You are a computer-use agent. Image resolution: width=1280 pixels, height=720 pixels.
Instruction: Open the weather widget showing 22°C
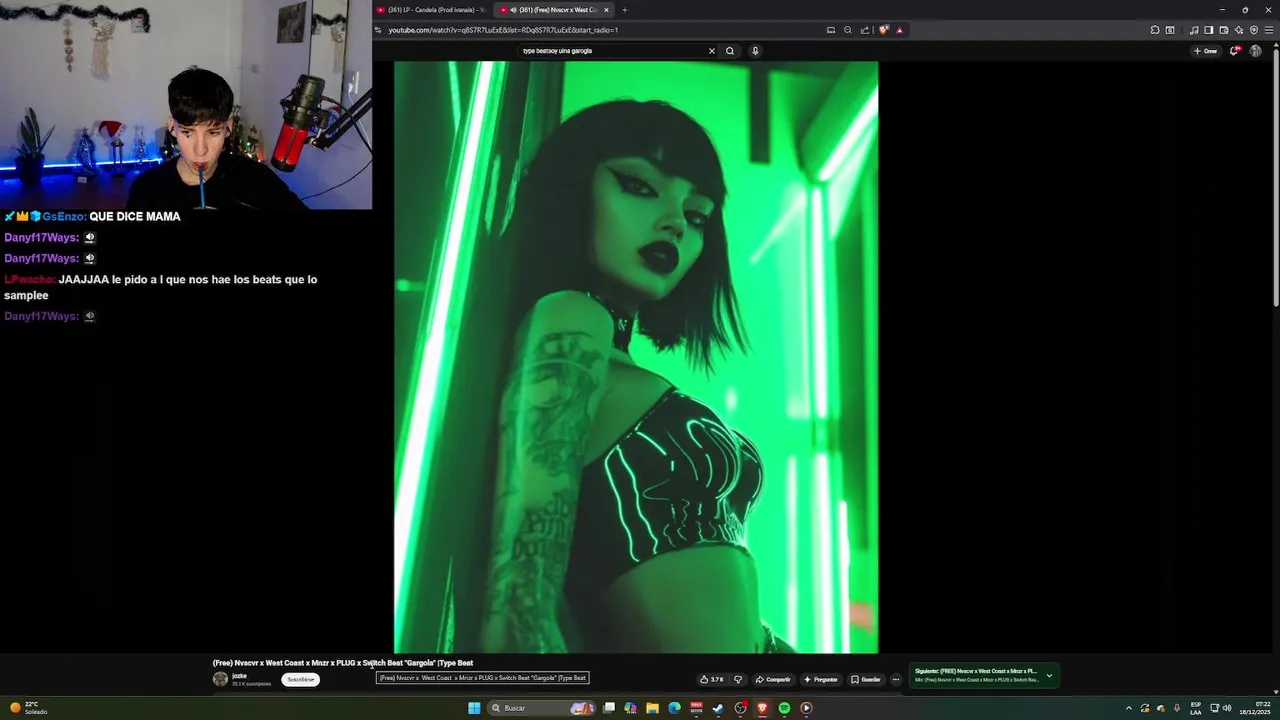click(x=28, y=708)
